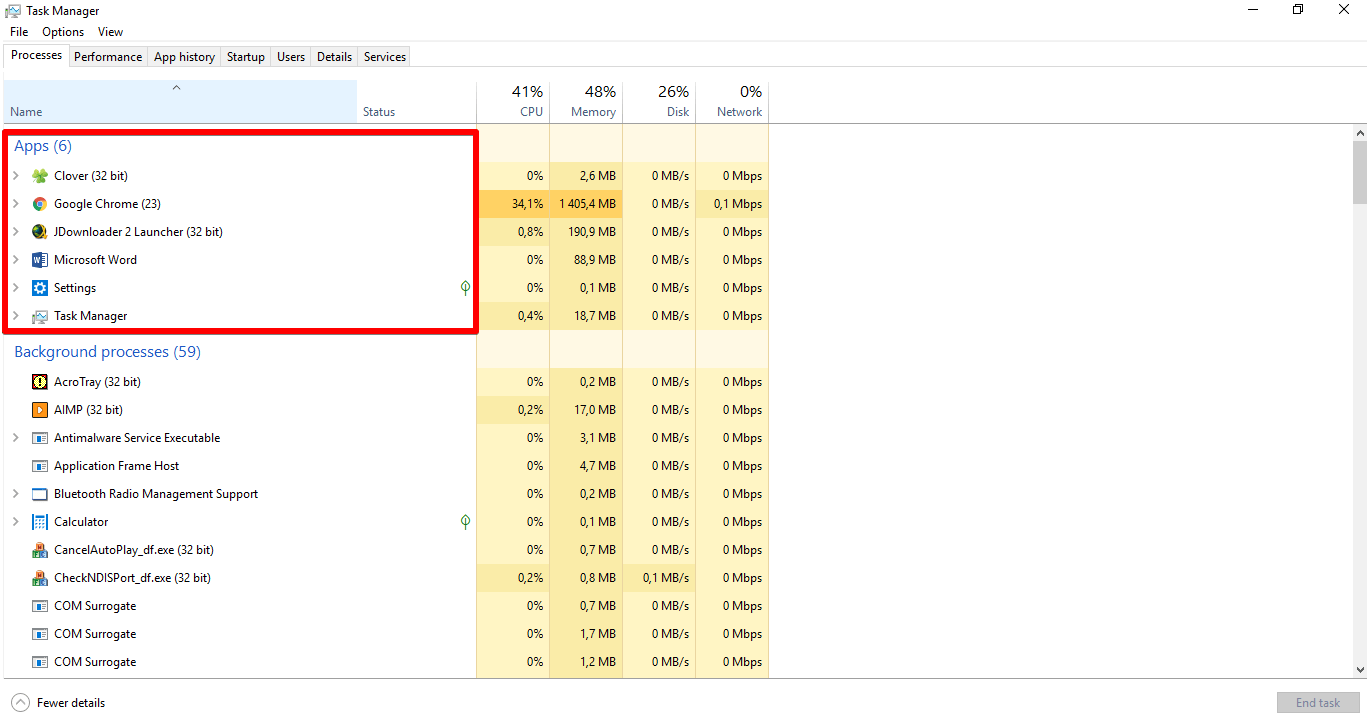Expand the Google Chrome process group
Image resolution: width=1367 pixels, height=725 pixels.
(15, 203)
